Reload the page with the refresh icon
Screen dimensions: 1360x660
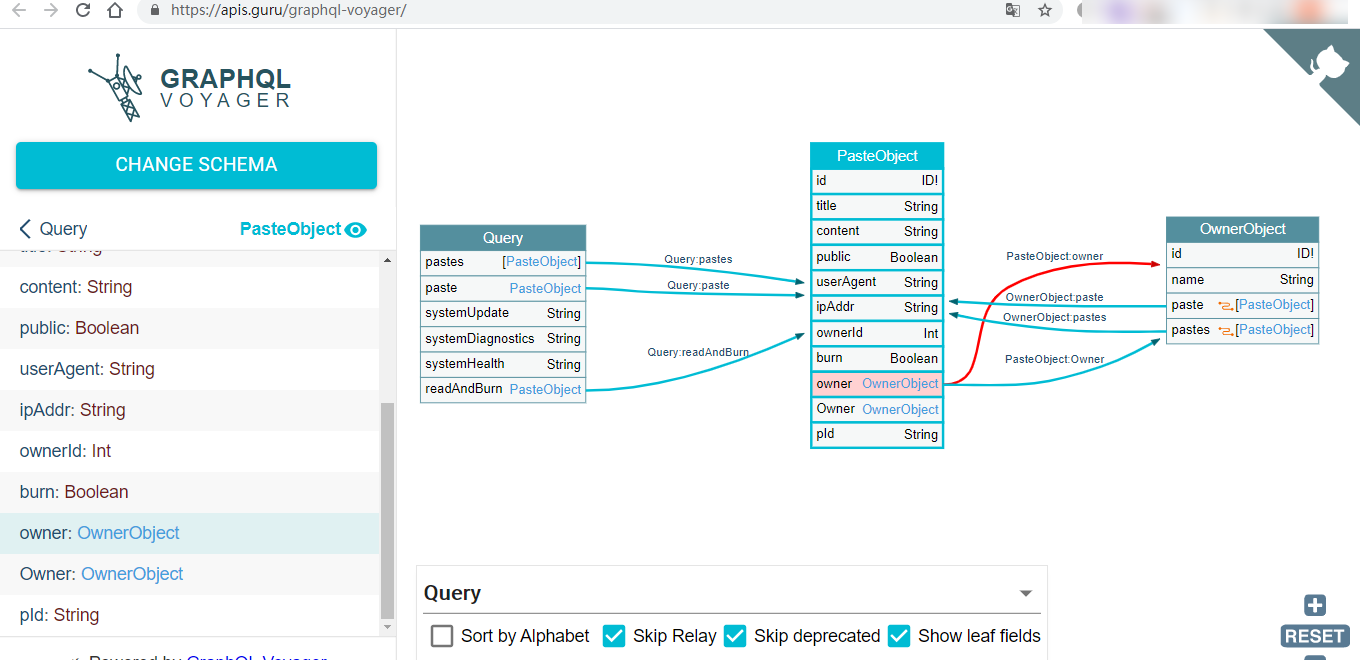tap(83, 11)
